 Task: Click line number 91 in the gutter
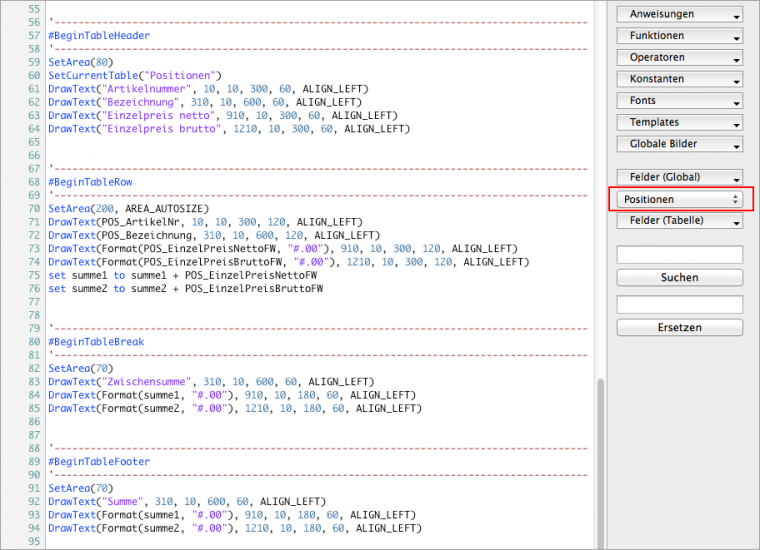click(34, 488)
